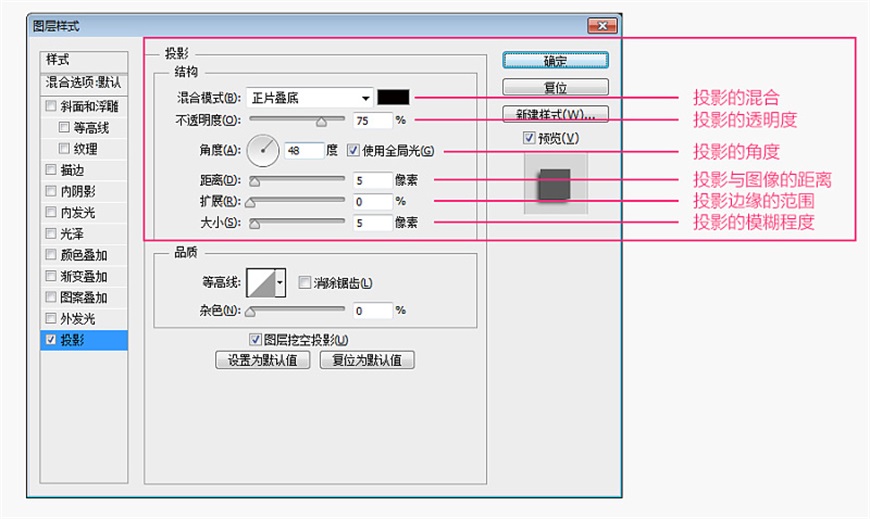Image resolution: width=870 pixels, height=519 pixels.
Task: Enable the 光泽 checkbox
Action: click(x=51, y=233)
